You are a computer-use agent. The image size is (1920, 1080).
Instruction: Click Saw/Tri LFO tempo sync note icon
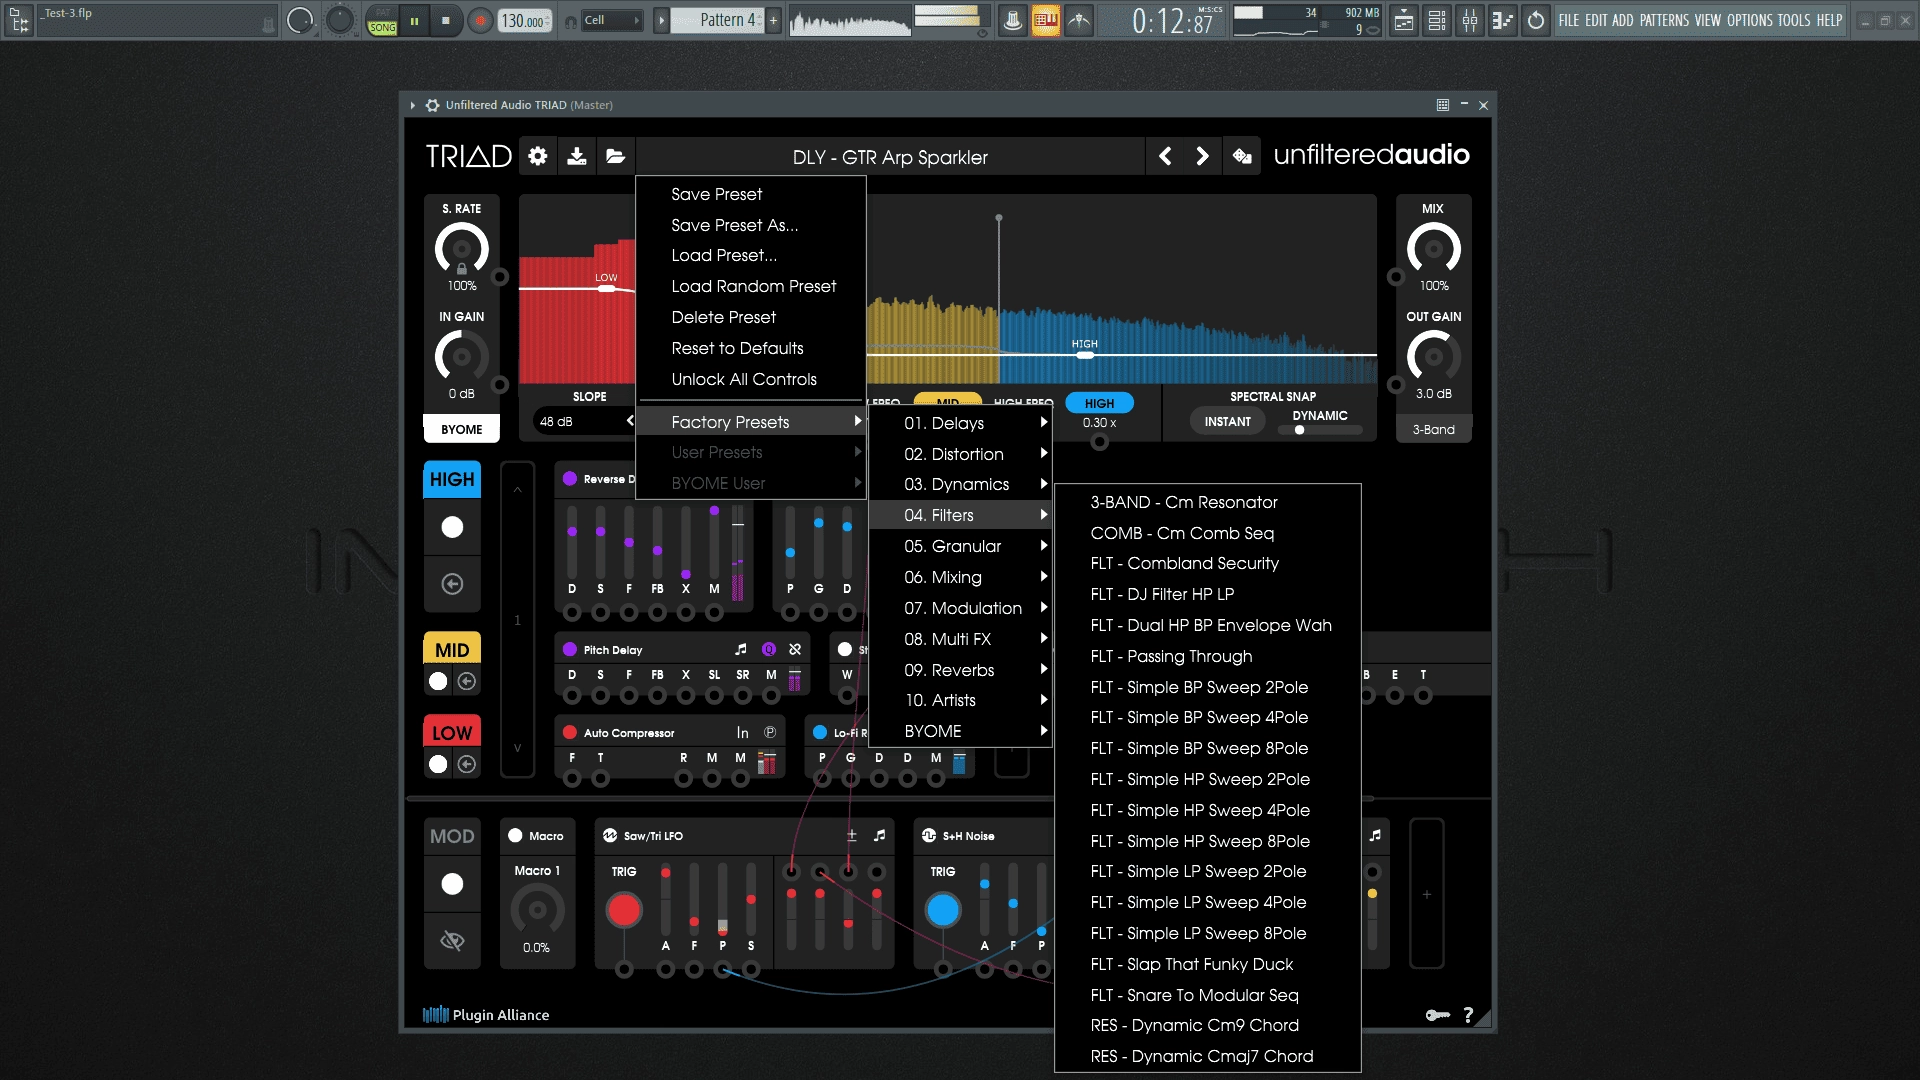point(880,835)
